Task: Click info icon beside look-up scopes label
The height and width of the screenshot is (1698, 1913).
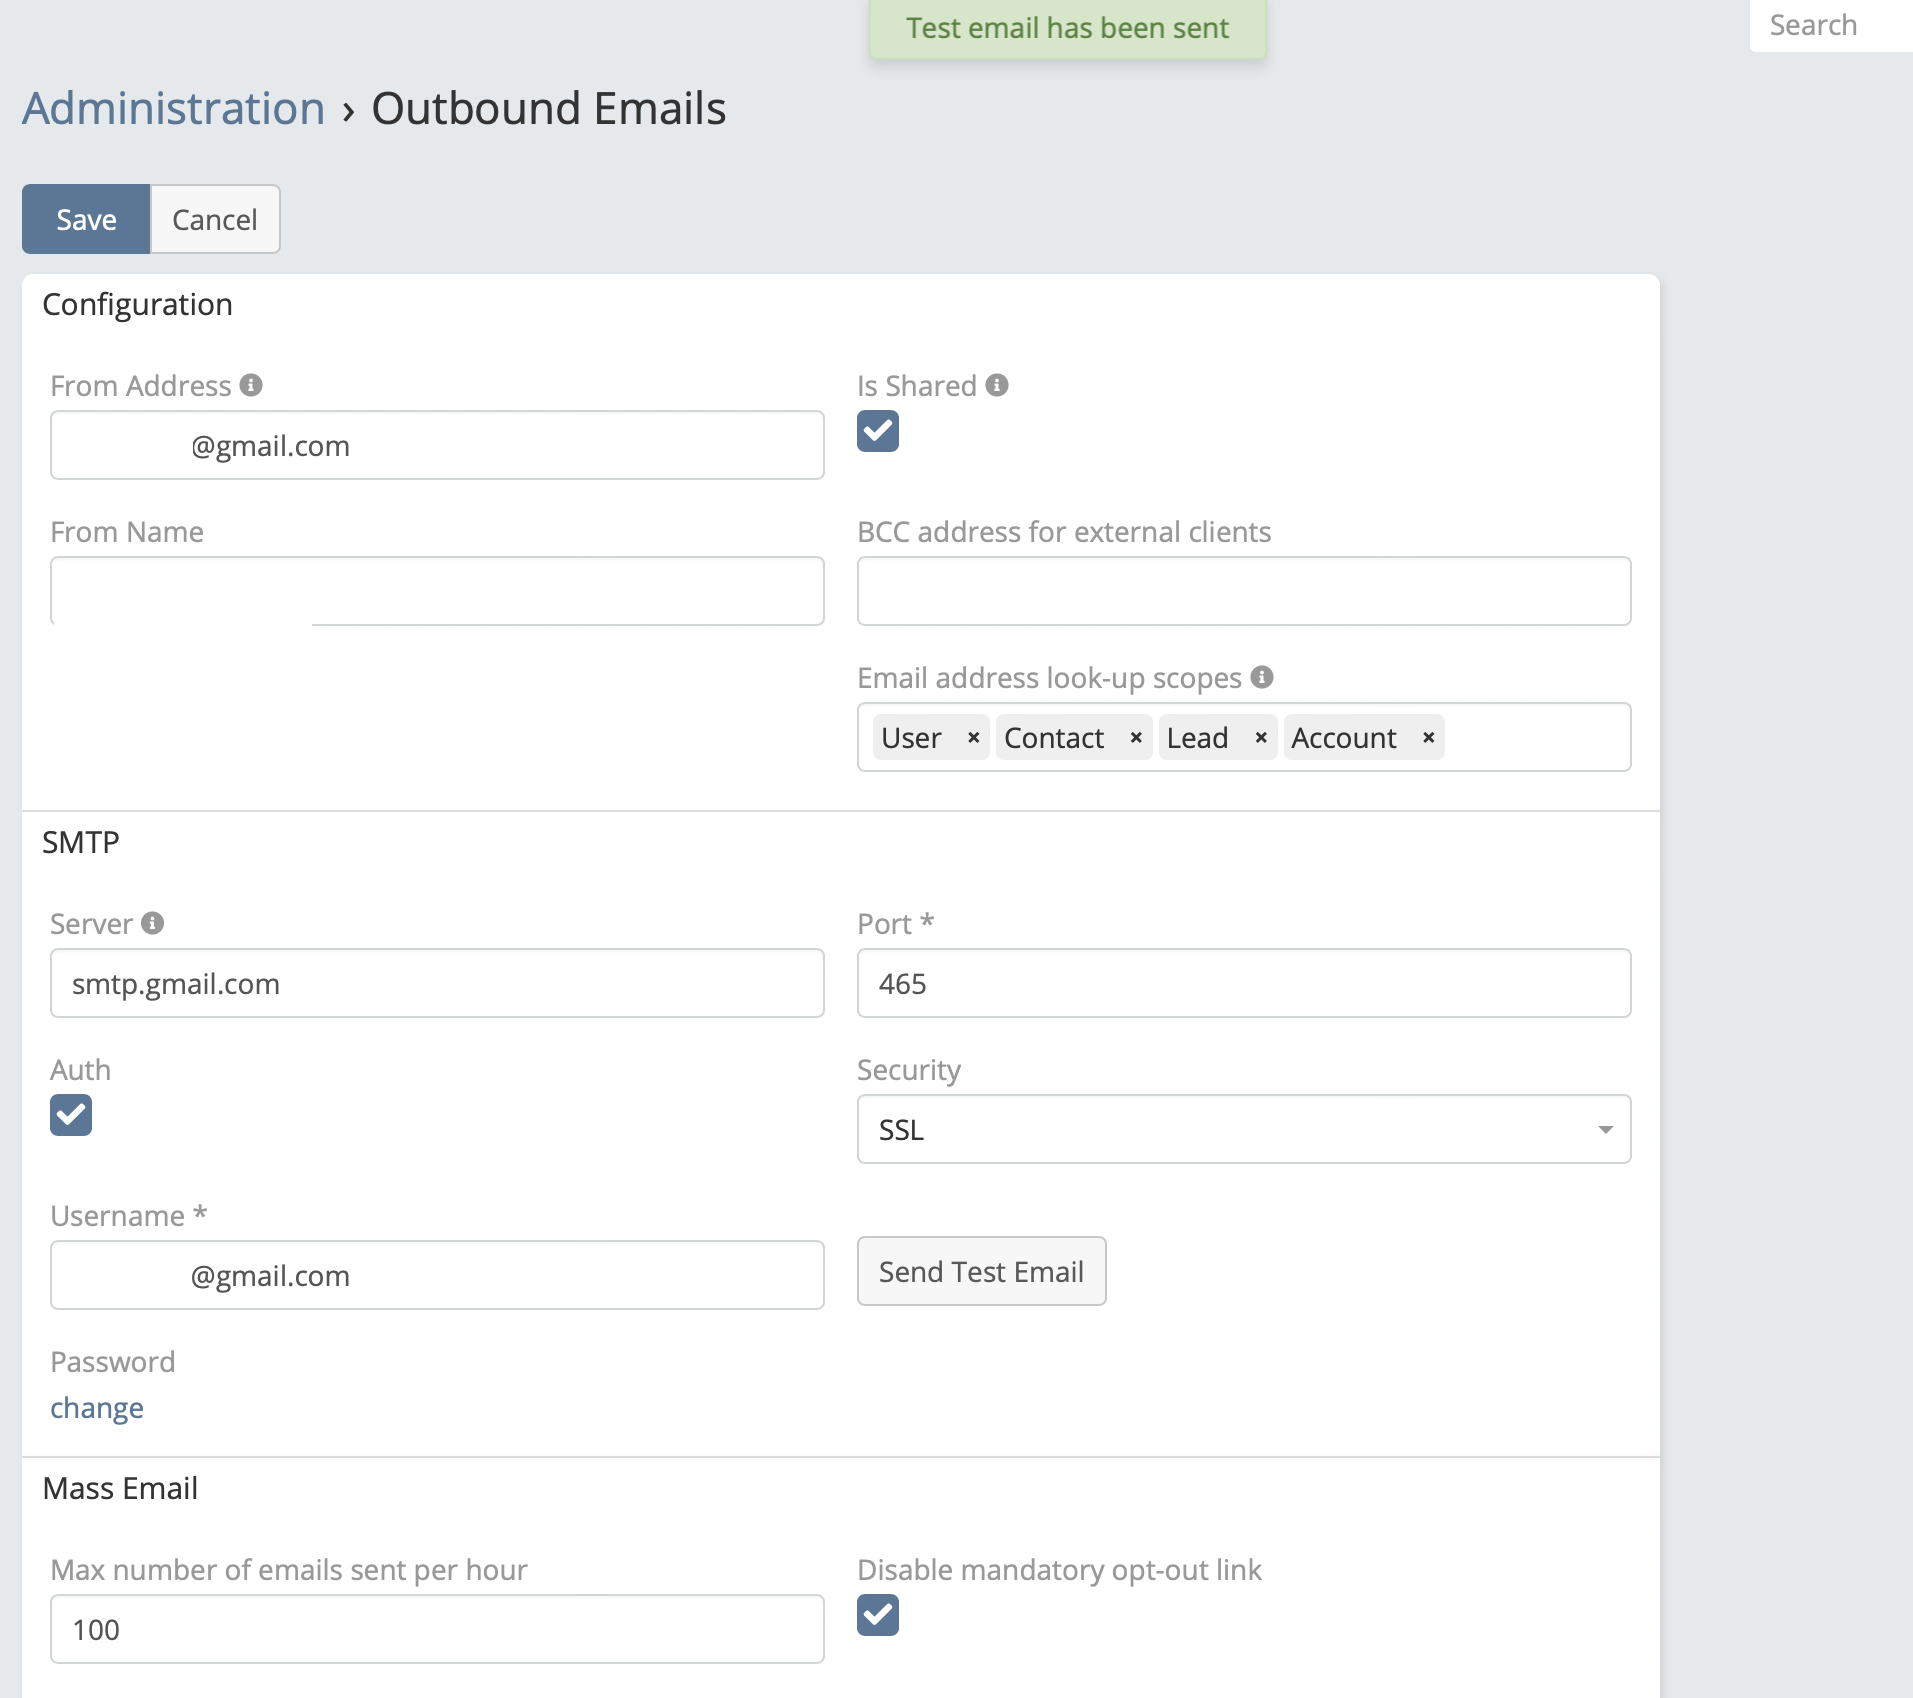Action: coord(1262,677)
